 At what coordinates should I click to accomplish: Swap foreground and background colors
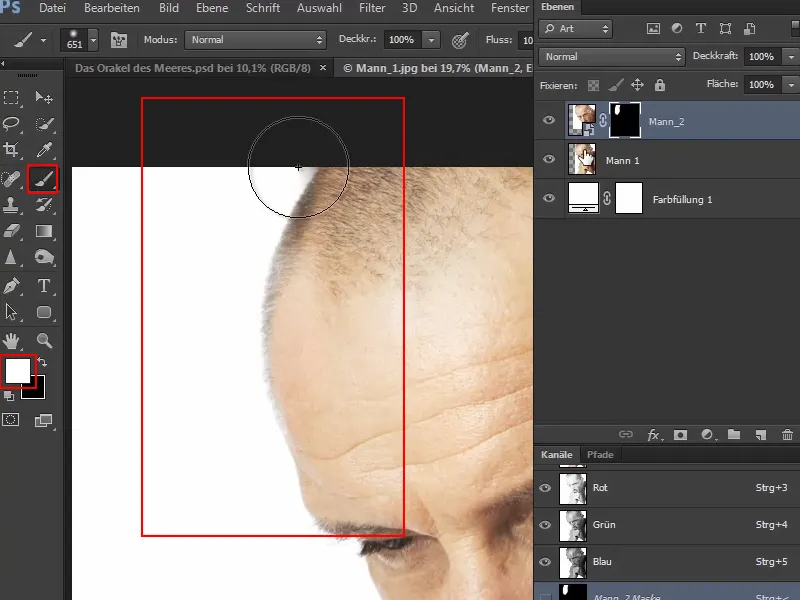(42, 362)
